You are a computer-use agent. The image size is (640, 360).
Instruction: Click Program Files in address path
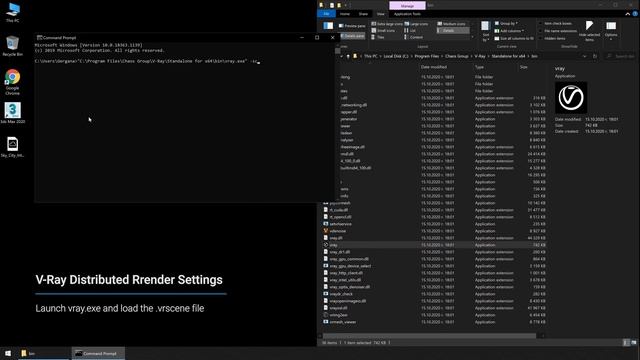click(427, 56)
